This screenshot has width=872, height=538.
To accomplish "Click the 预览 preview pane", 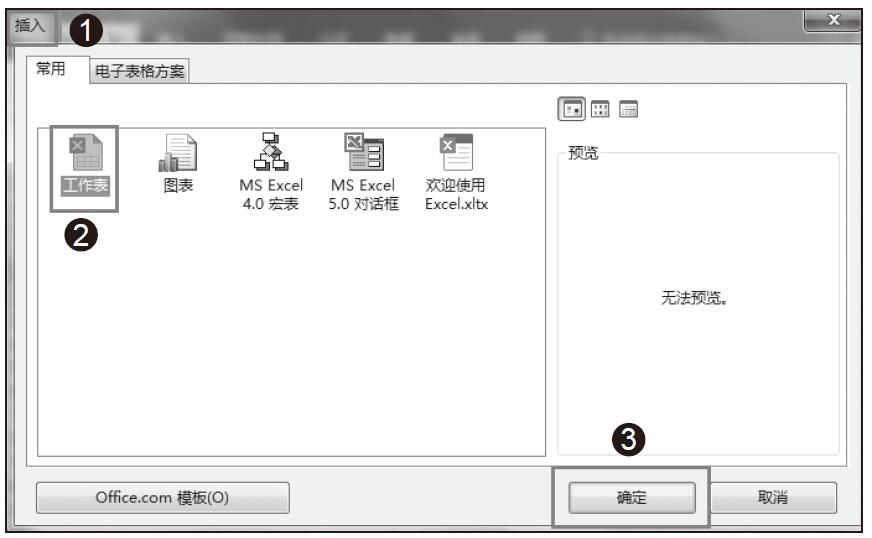I will 698,380.
